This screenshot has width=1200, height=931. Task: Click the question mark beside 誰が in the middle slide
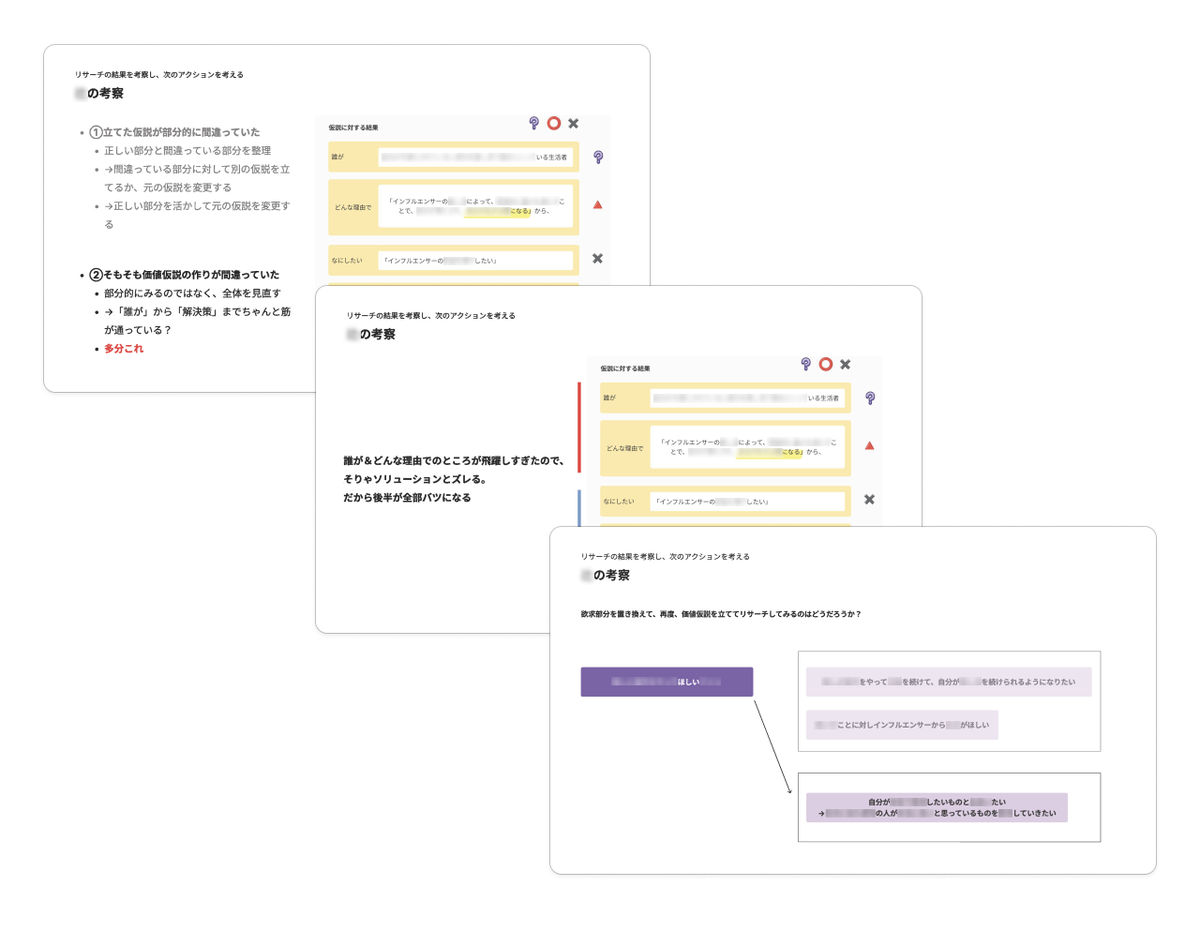870,398
